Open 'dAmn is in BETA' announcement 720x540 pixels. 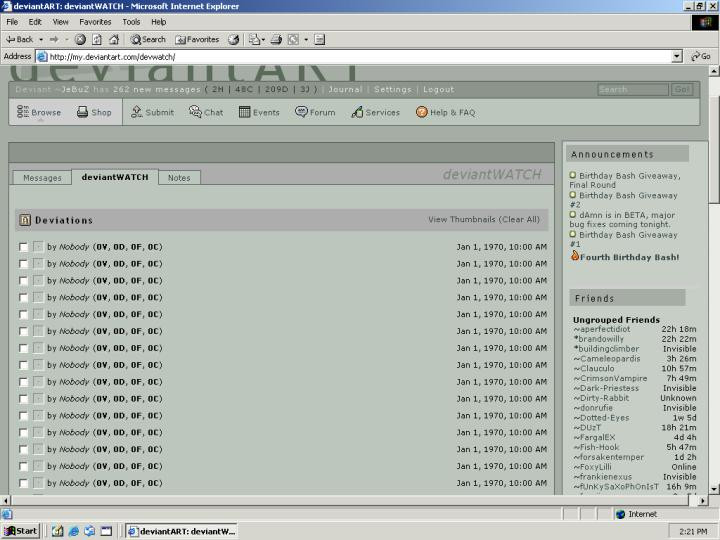coord(622,219)
